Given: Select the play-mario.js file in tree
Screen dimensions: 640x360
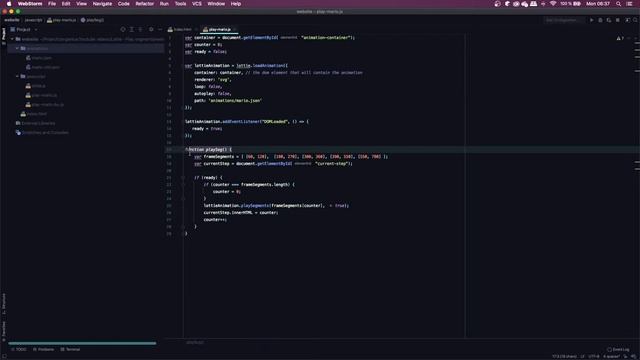Looking at the screenshot, I should 41,95.
